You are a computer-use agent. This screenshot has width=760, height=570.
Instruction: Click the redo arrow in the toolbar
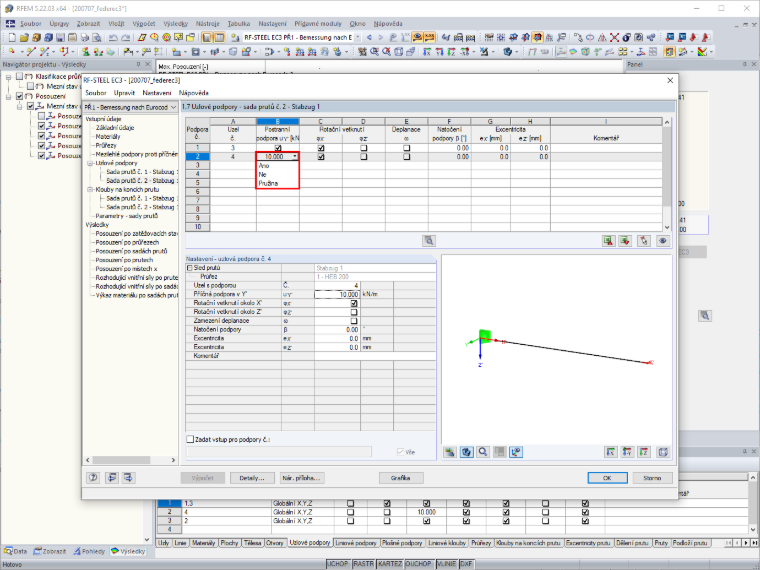point(125,37)
